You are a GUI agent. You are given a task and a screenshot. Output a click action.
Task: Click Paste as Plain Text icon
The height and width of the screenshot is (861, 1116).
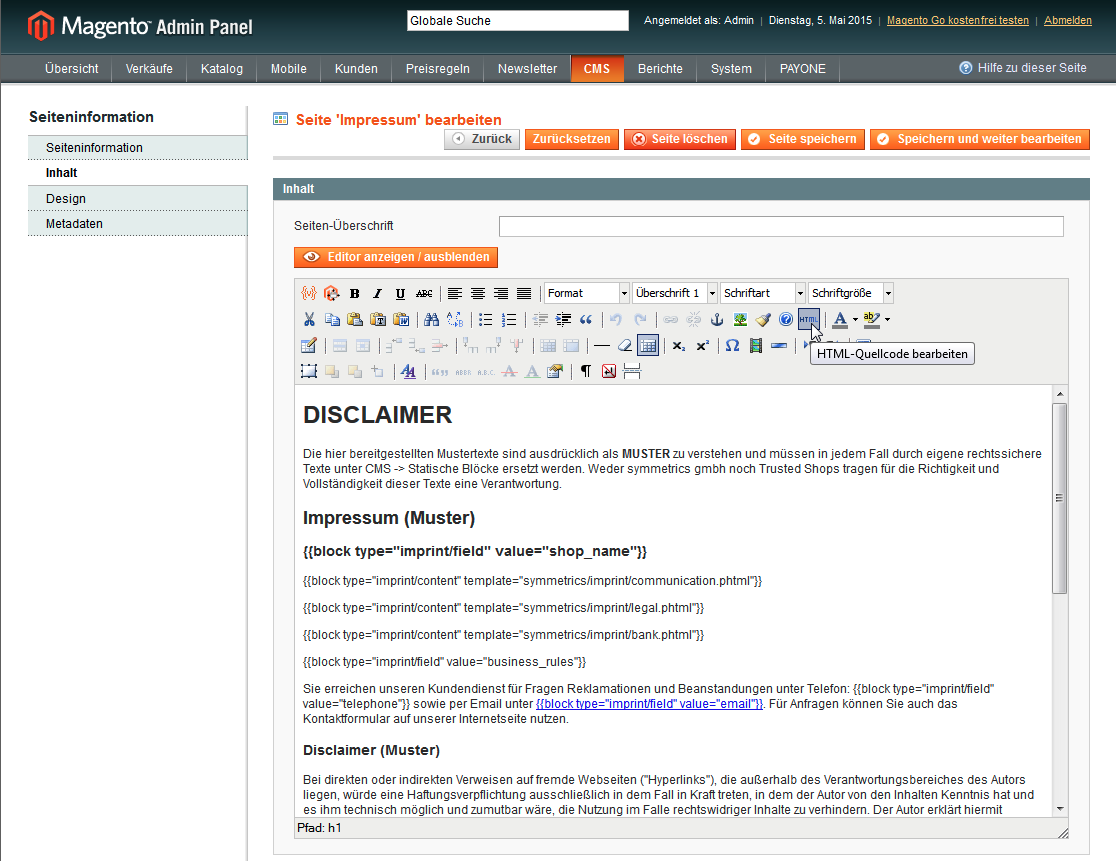point(378,319)
